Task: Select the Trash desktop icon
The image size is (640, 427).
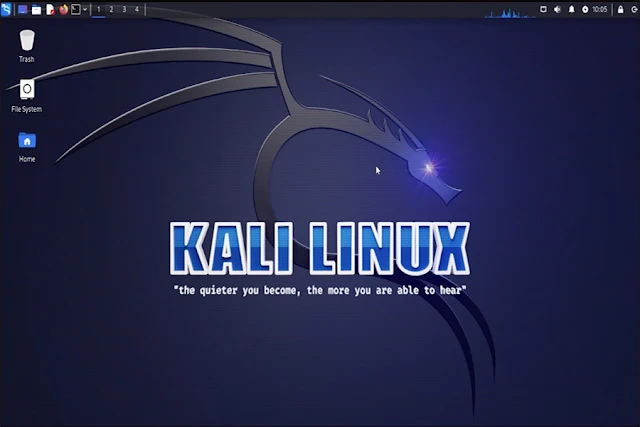Action: coord(27,46)
